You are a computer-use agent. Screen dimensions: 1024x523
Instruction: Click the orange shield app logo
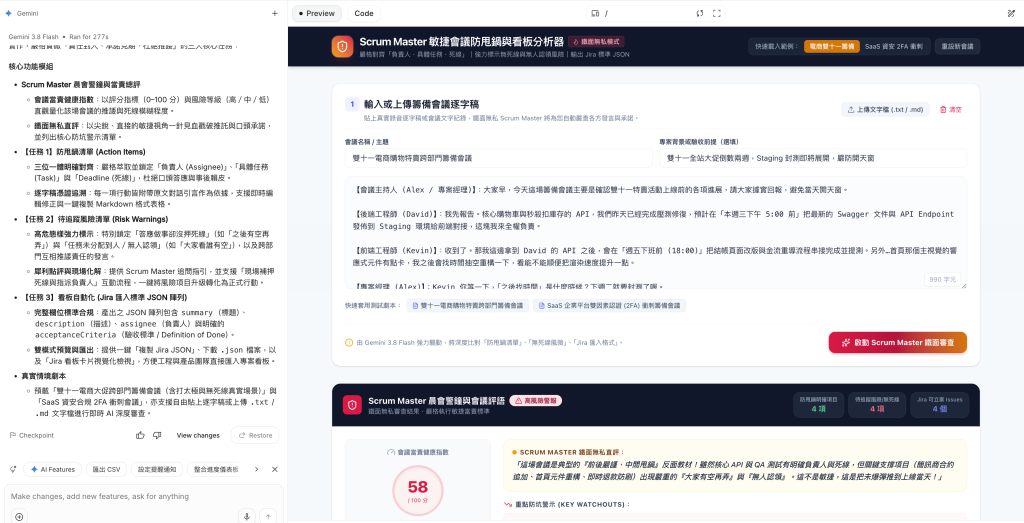coord(342,46)
